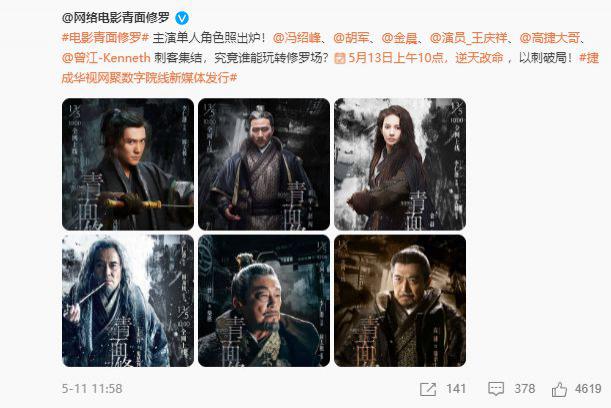The height and width of the screenshot is (408, 611).
Task: Open the top-middle poster of armored older man
Action: click(x=264, y=164)
